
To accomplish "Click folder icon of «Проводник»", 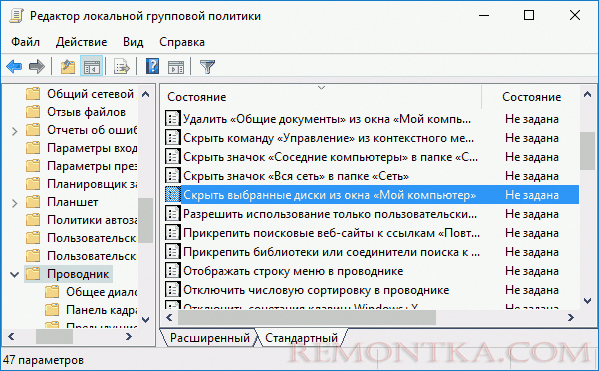I will [x=33, y=274].
